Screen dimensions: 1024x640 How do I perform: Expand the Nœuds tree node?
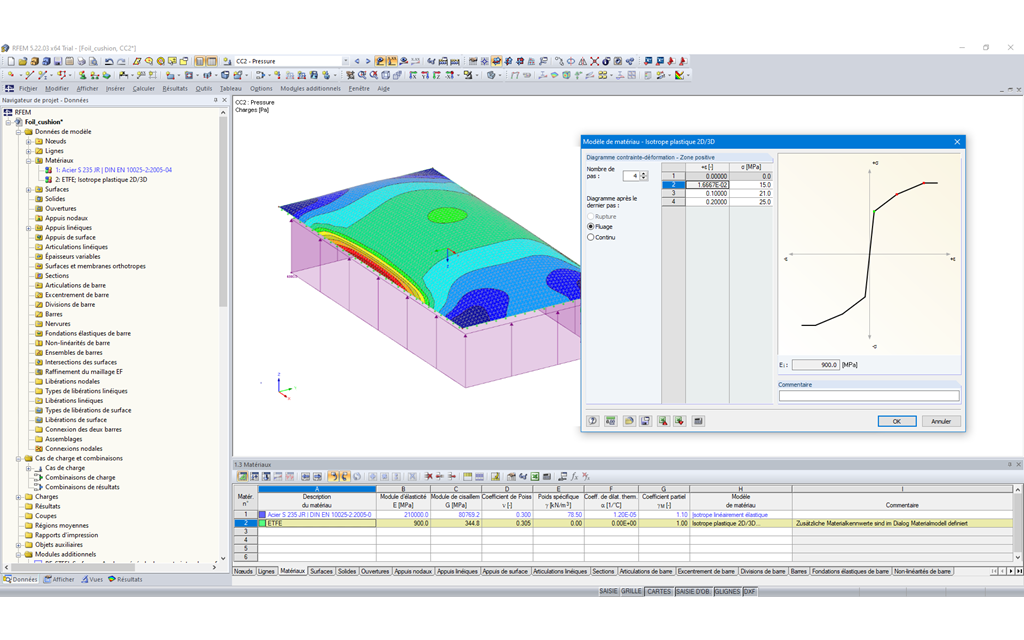(29, 141)
